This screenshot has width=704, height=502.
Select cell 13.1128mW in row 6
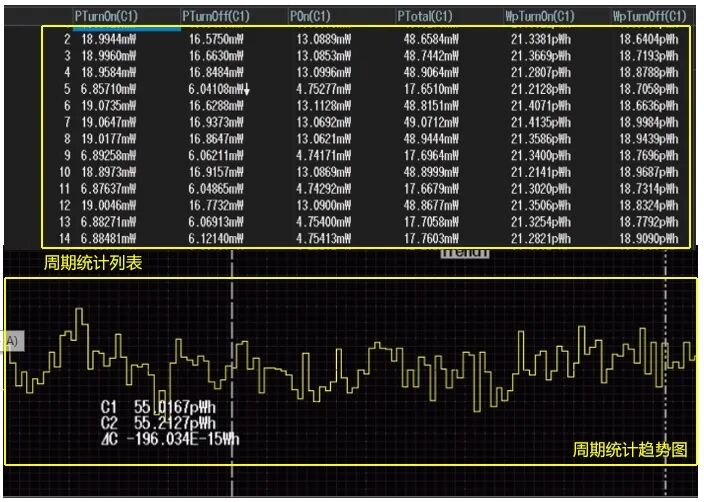point(324,106)
